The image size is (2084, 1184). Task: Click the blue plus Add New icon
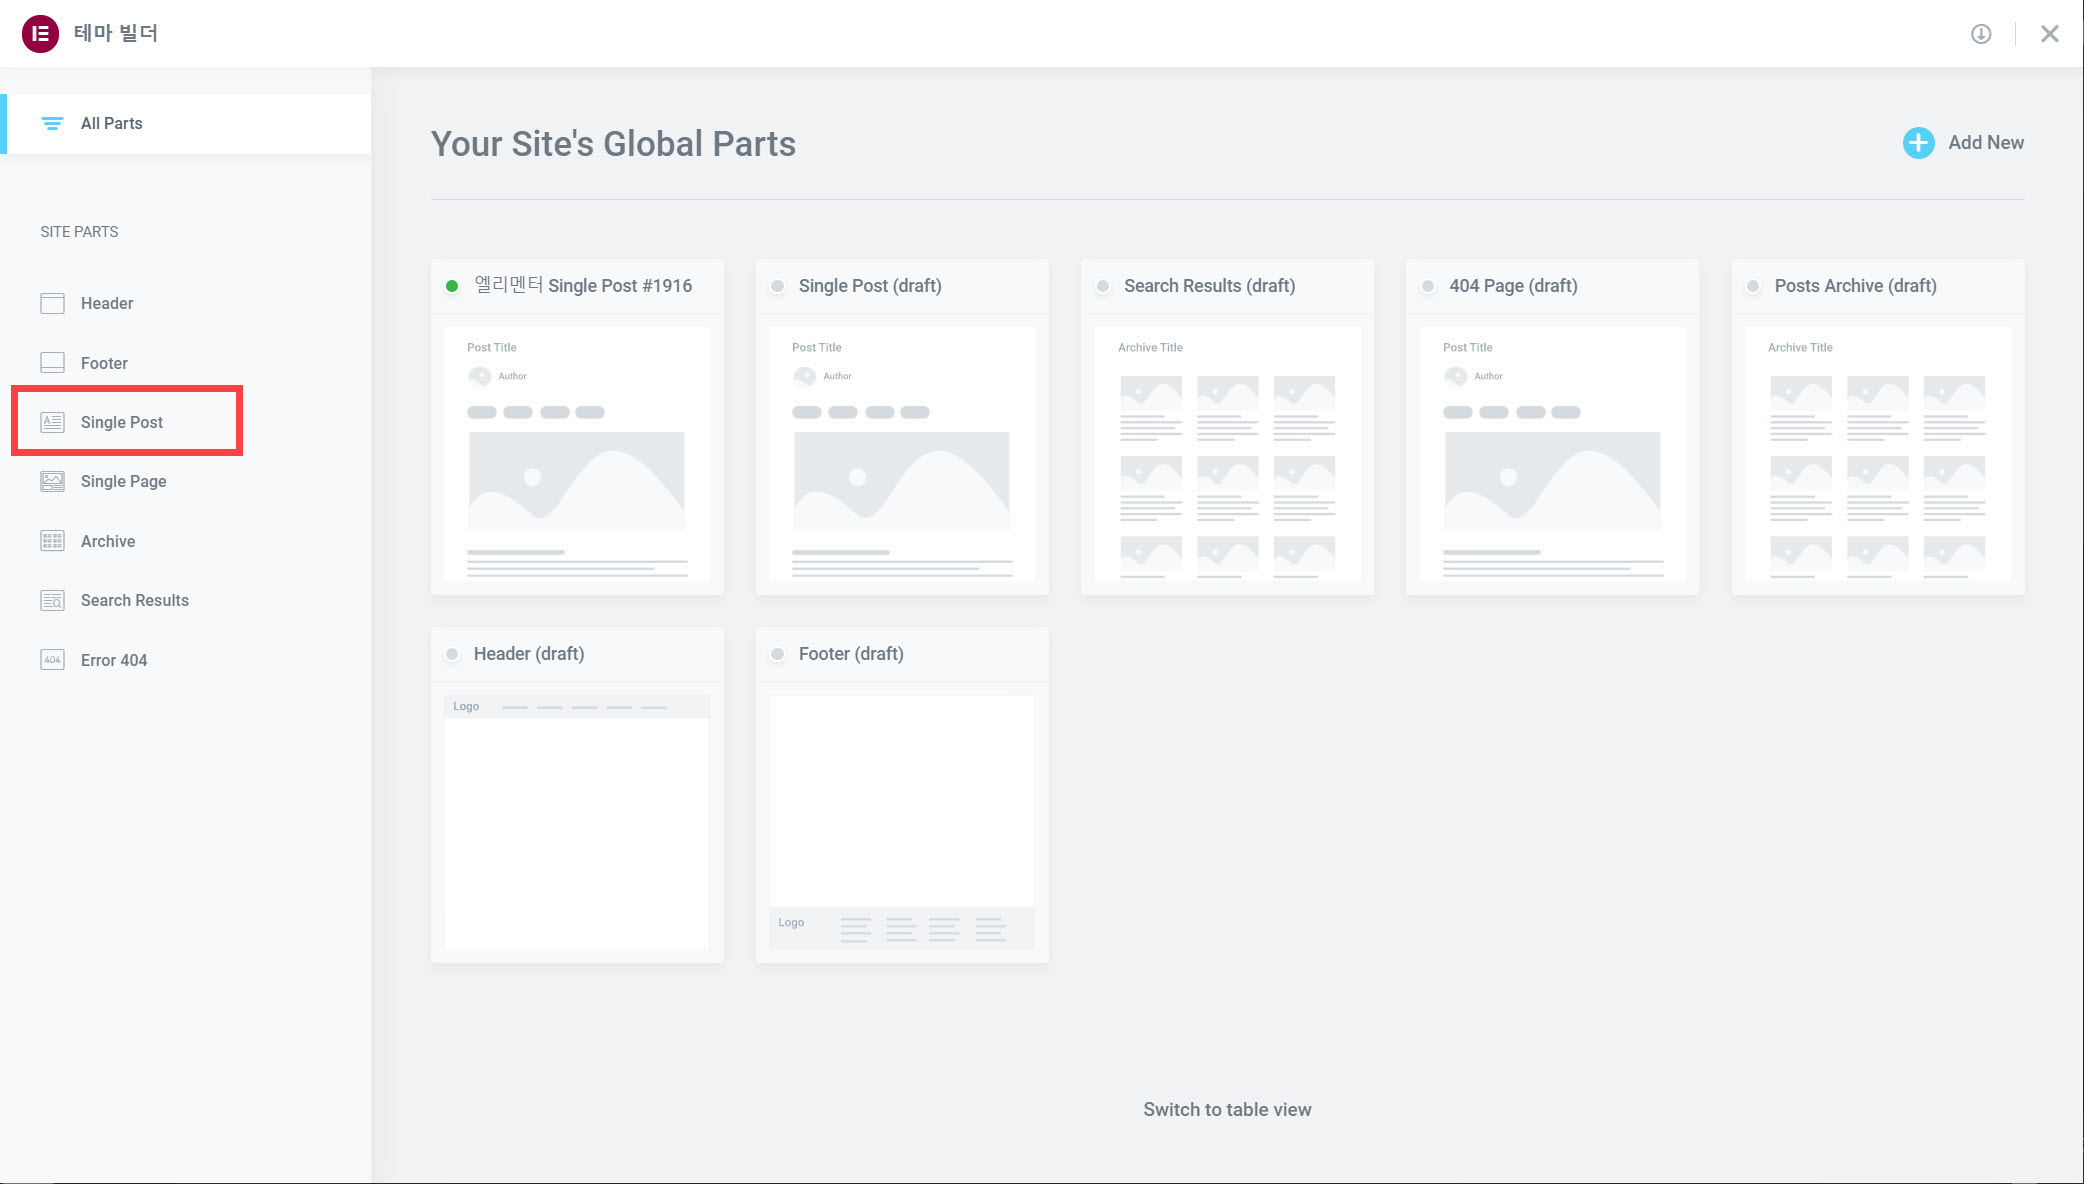coord(1917,143)
